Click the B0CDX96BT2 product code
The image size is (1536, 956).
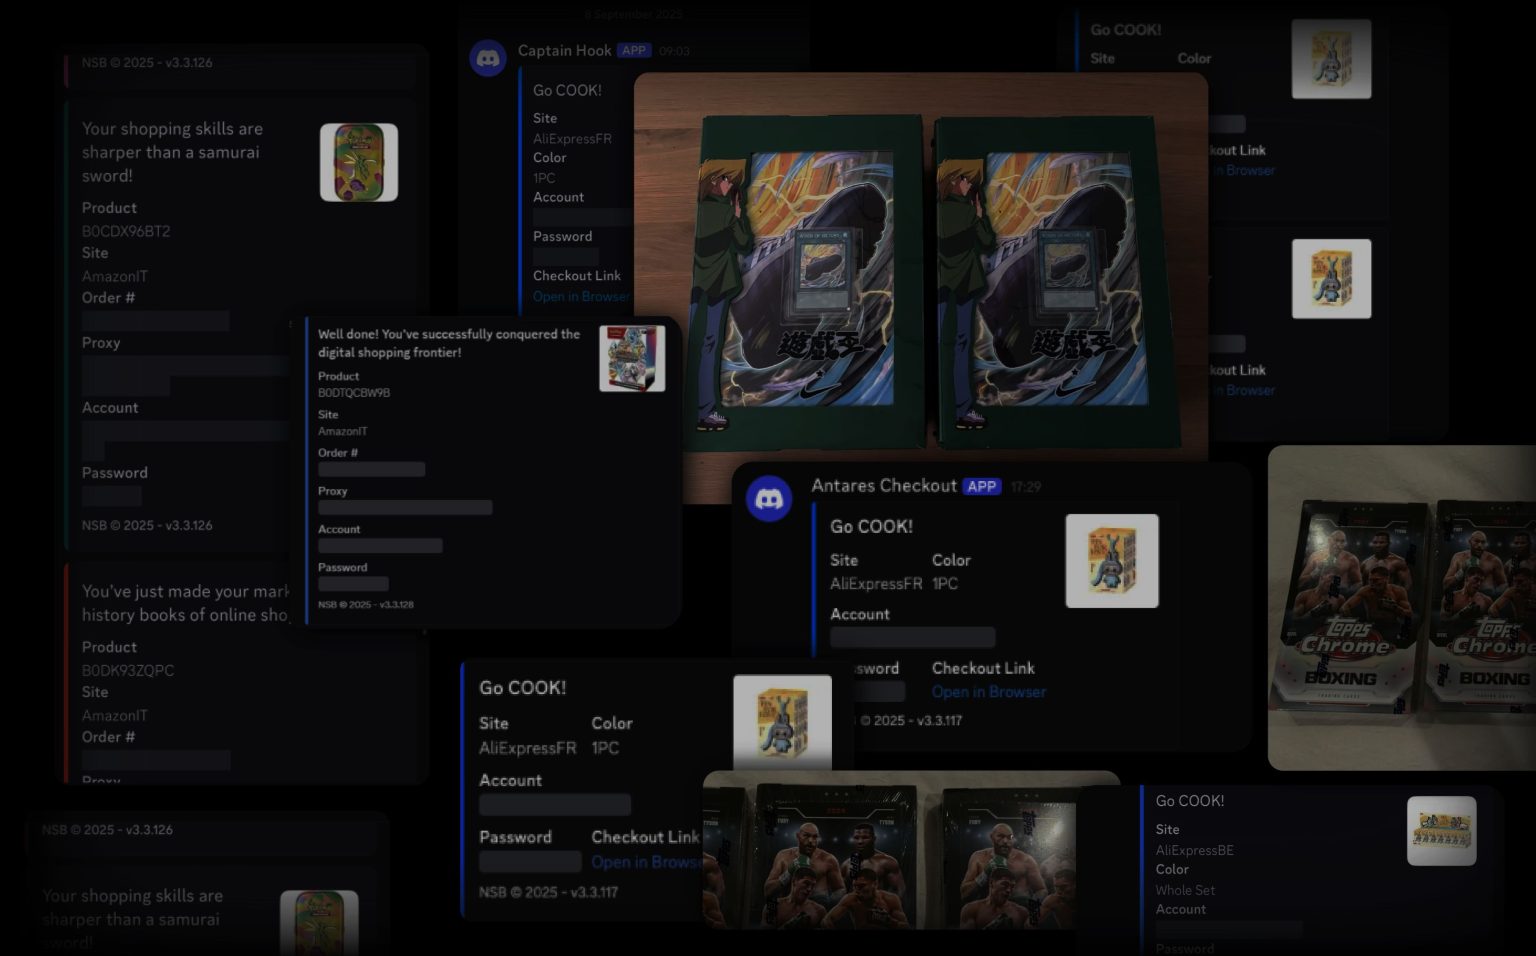(126, 231)
